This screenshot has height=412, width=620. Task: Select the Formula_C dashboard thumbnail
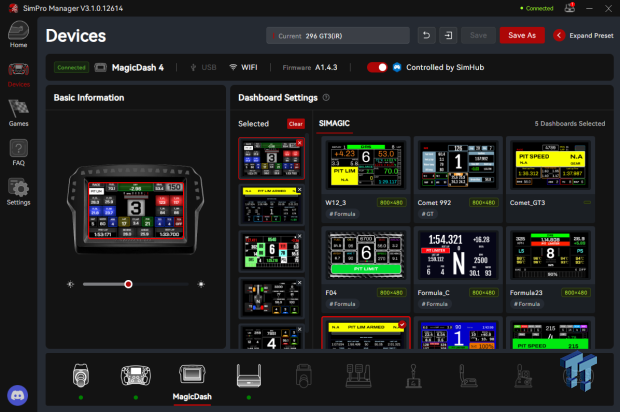click(x=458, y=255)
